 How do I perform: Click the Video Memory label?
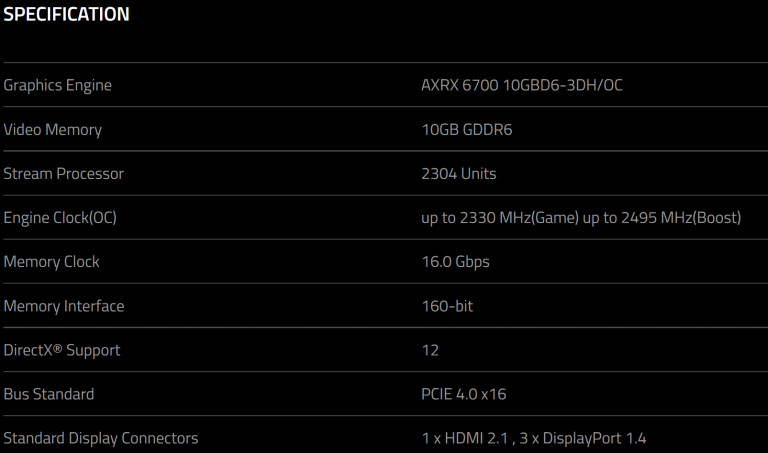[53, 130]
